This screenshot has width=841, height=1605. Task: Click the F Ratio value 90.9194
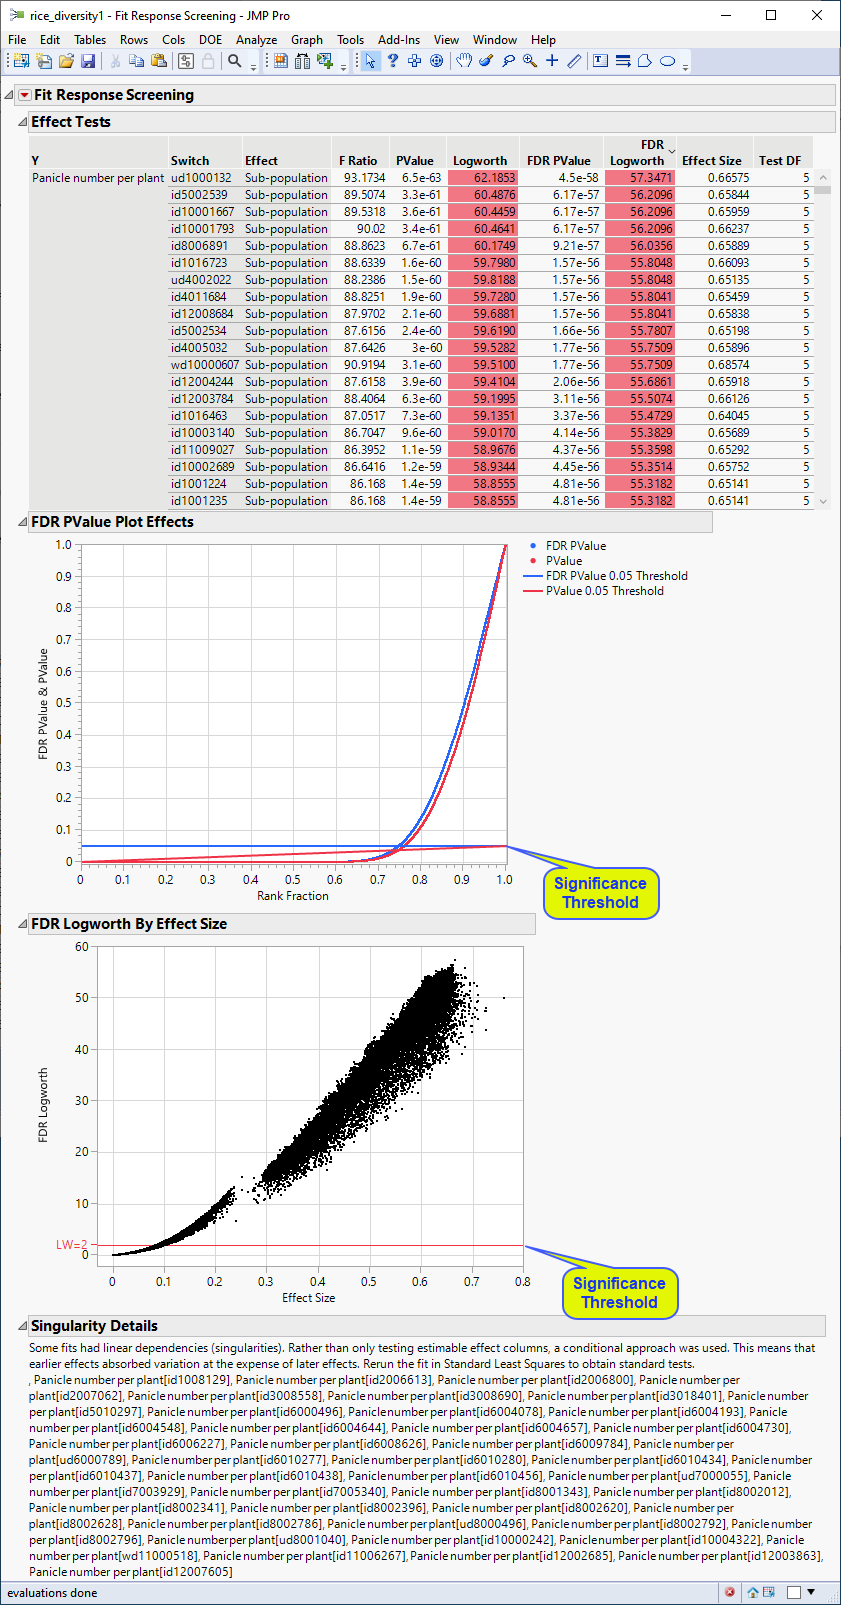point(364,365)
